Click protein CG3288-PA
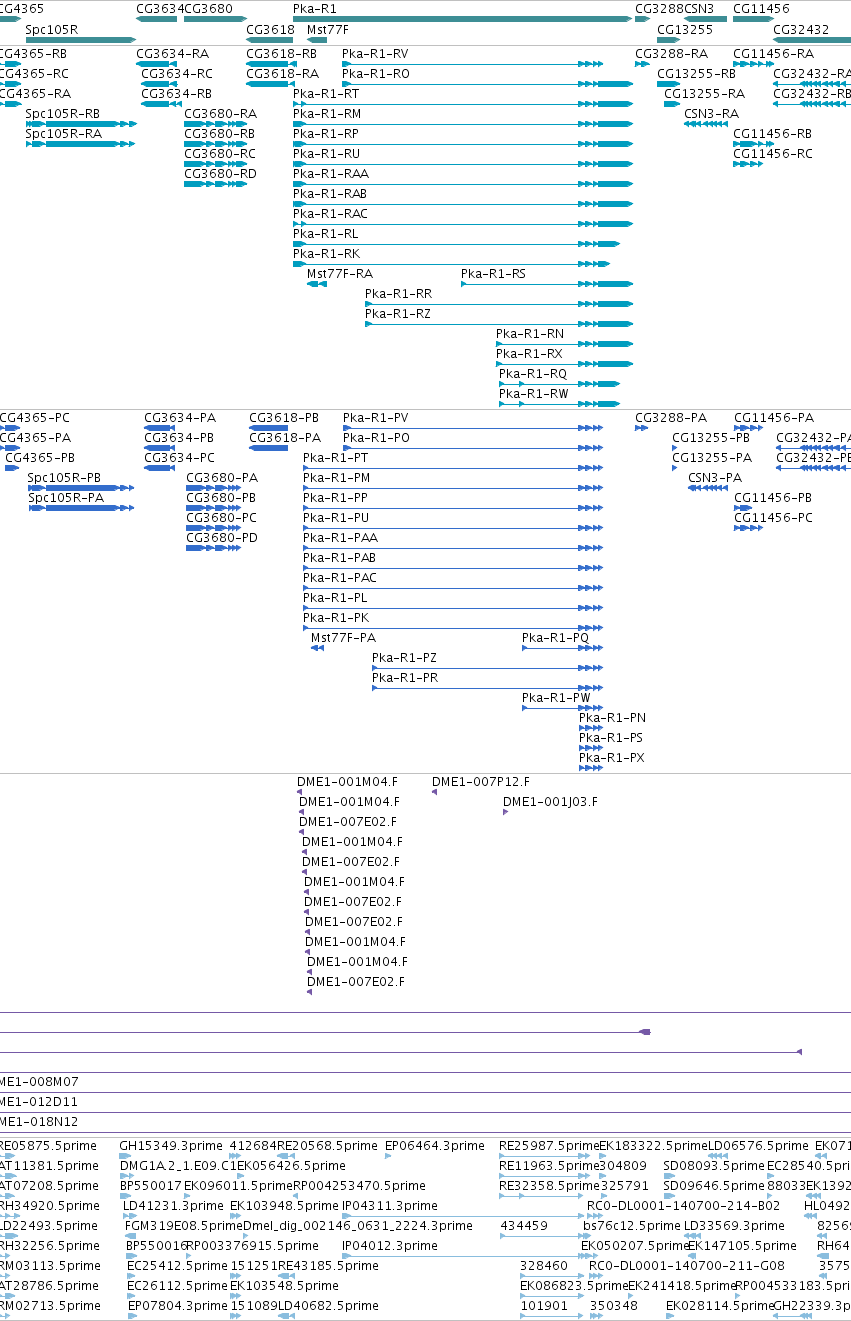 [672, 417]
